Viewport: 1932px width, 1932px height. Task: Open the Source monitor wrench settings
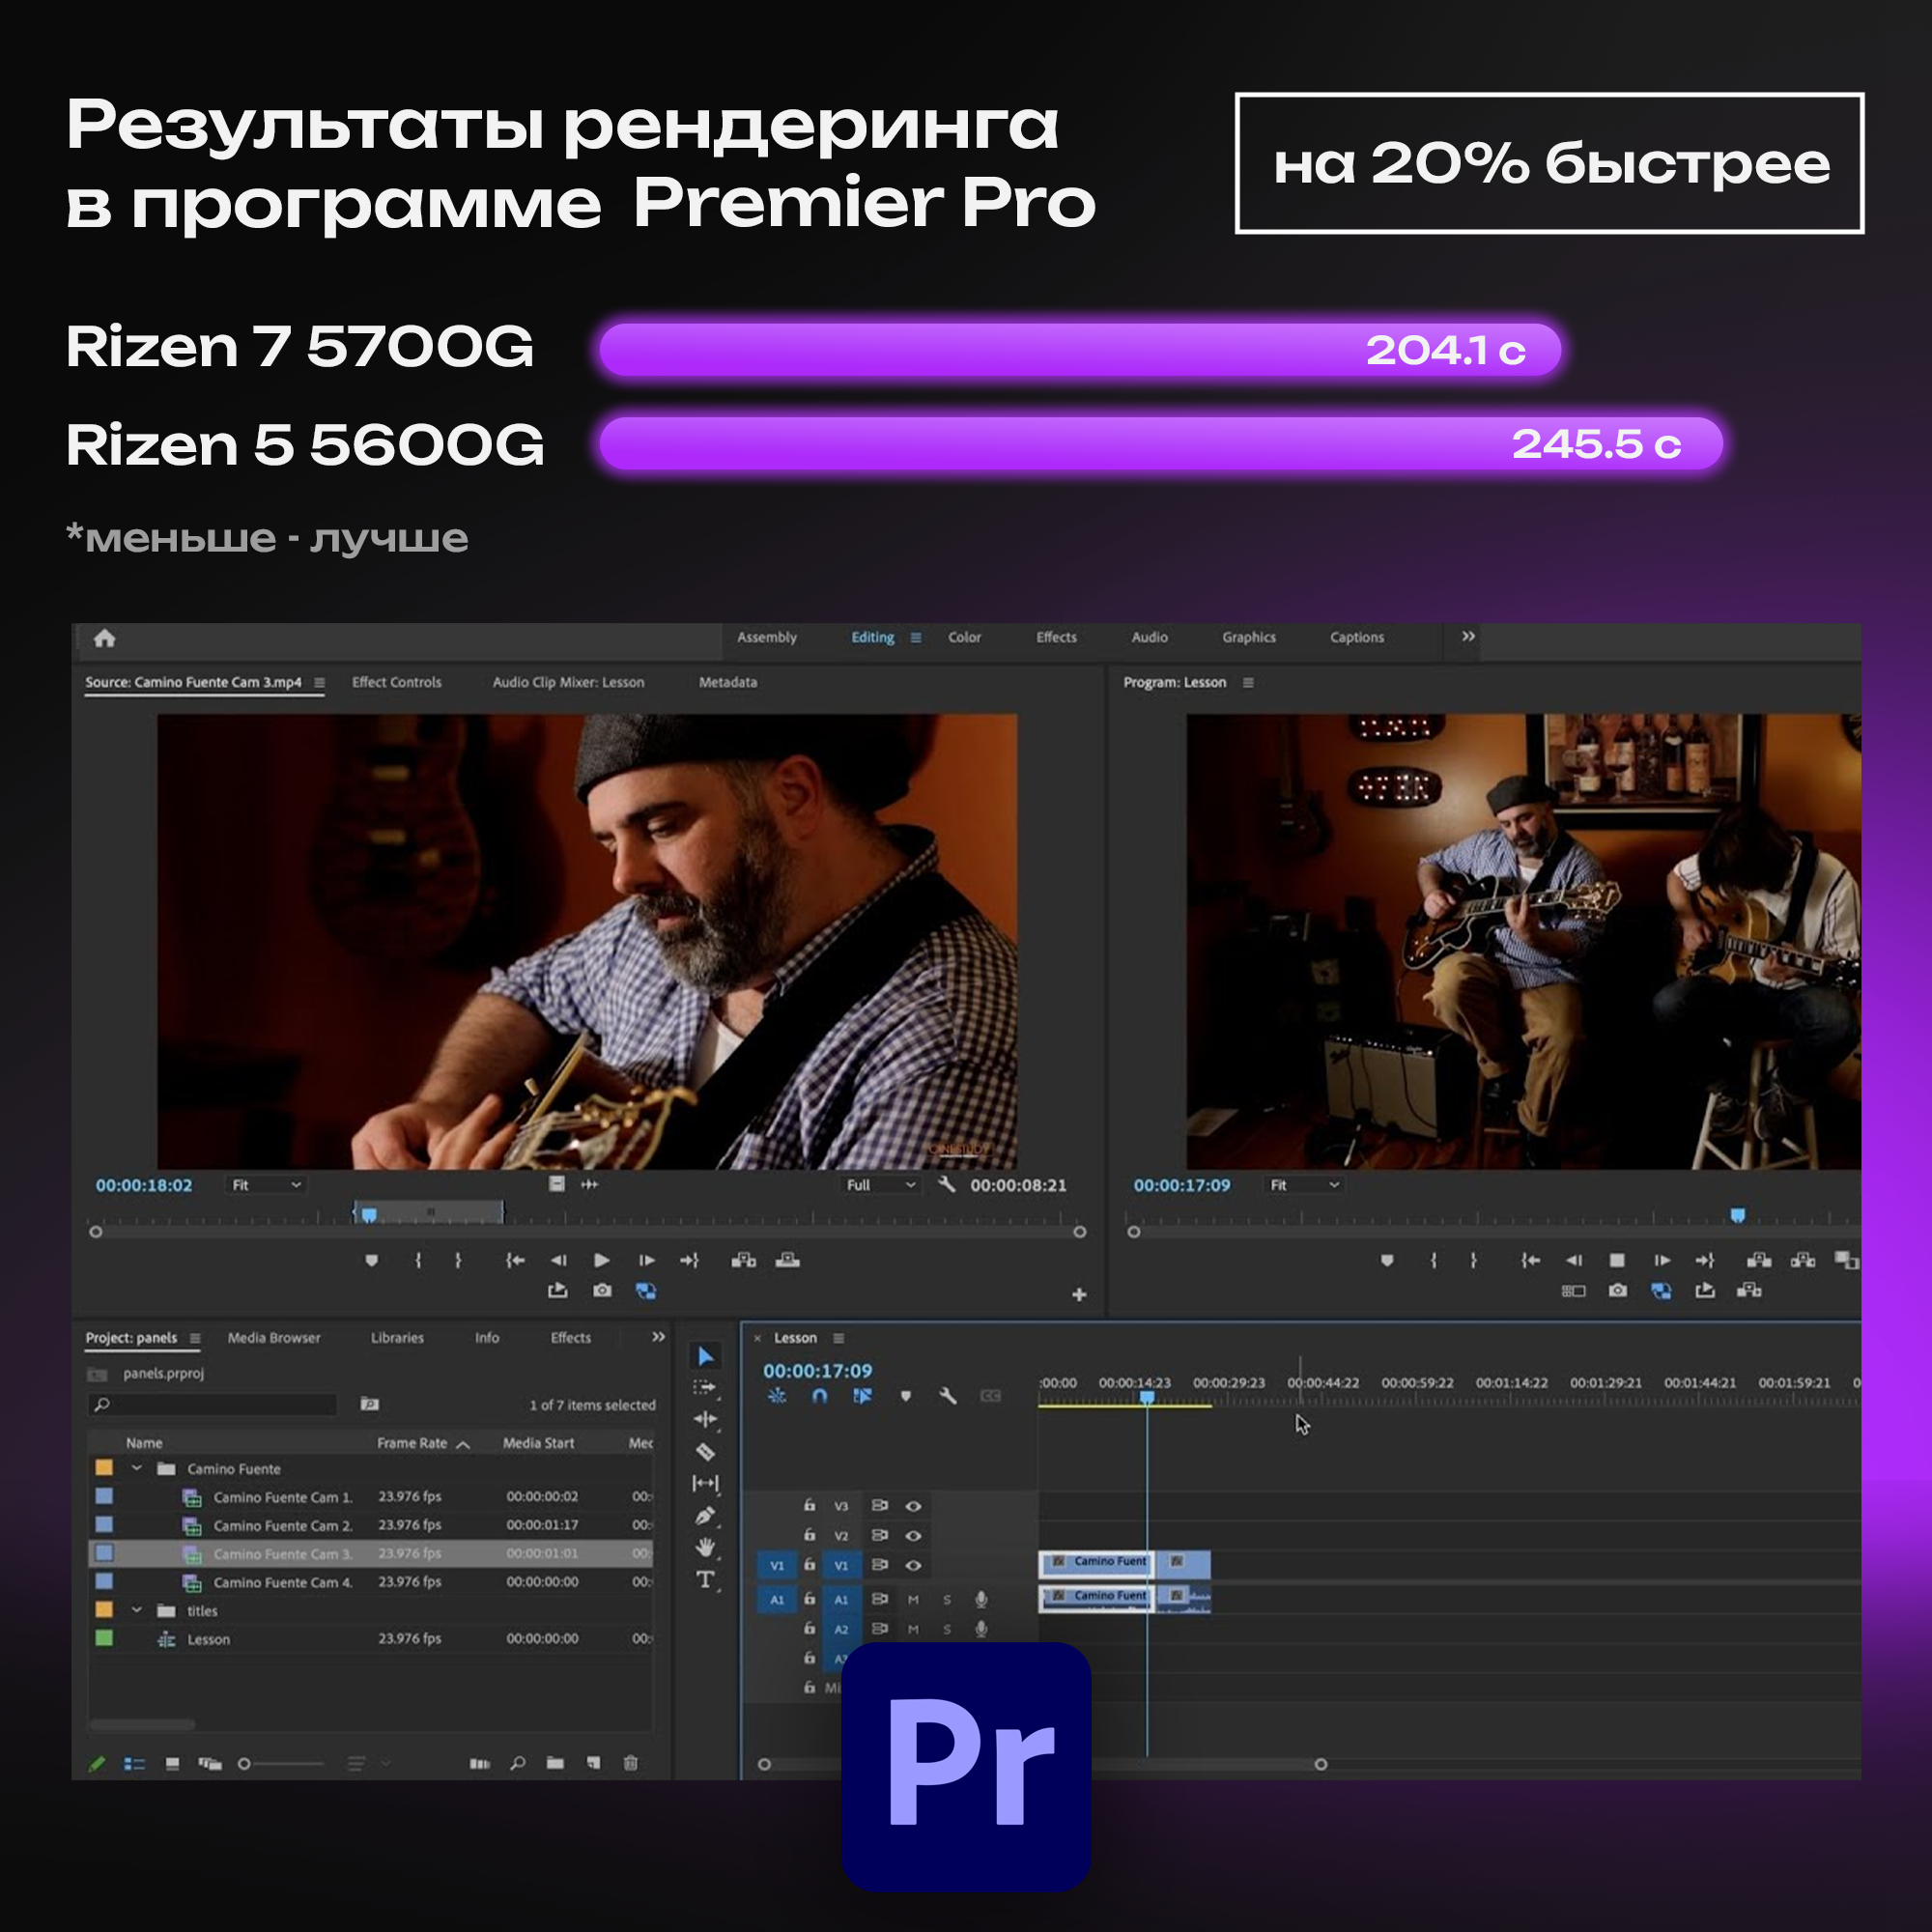pyautogui.click(x=946, y=1184)
